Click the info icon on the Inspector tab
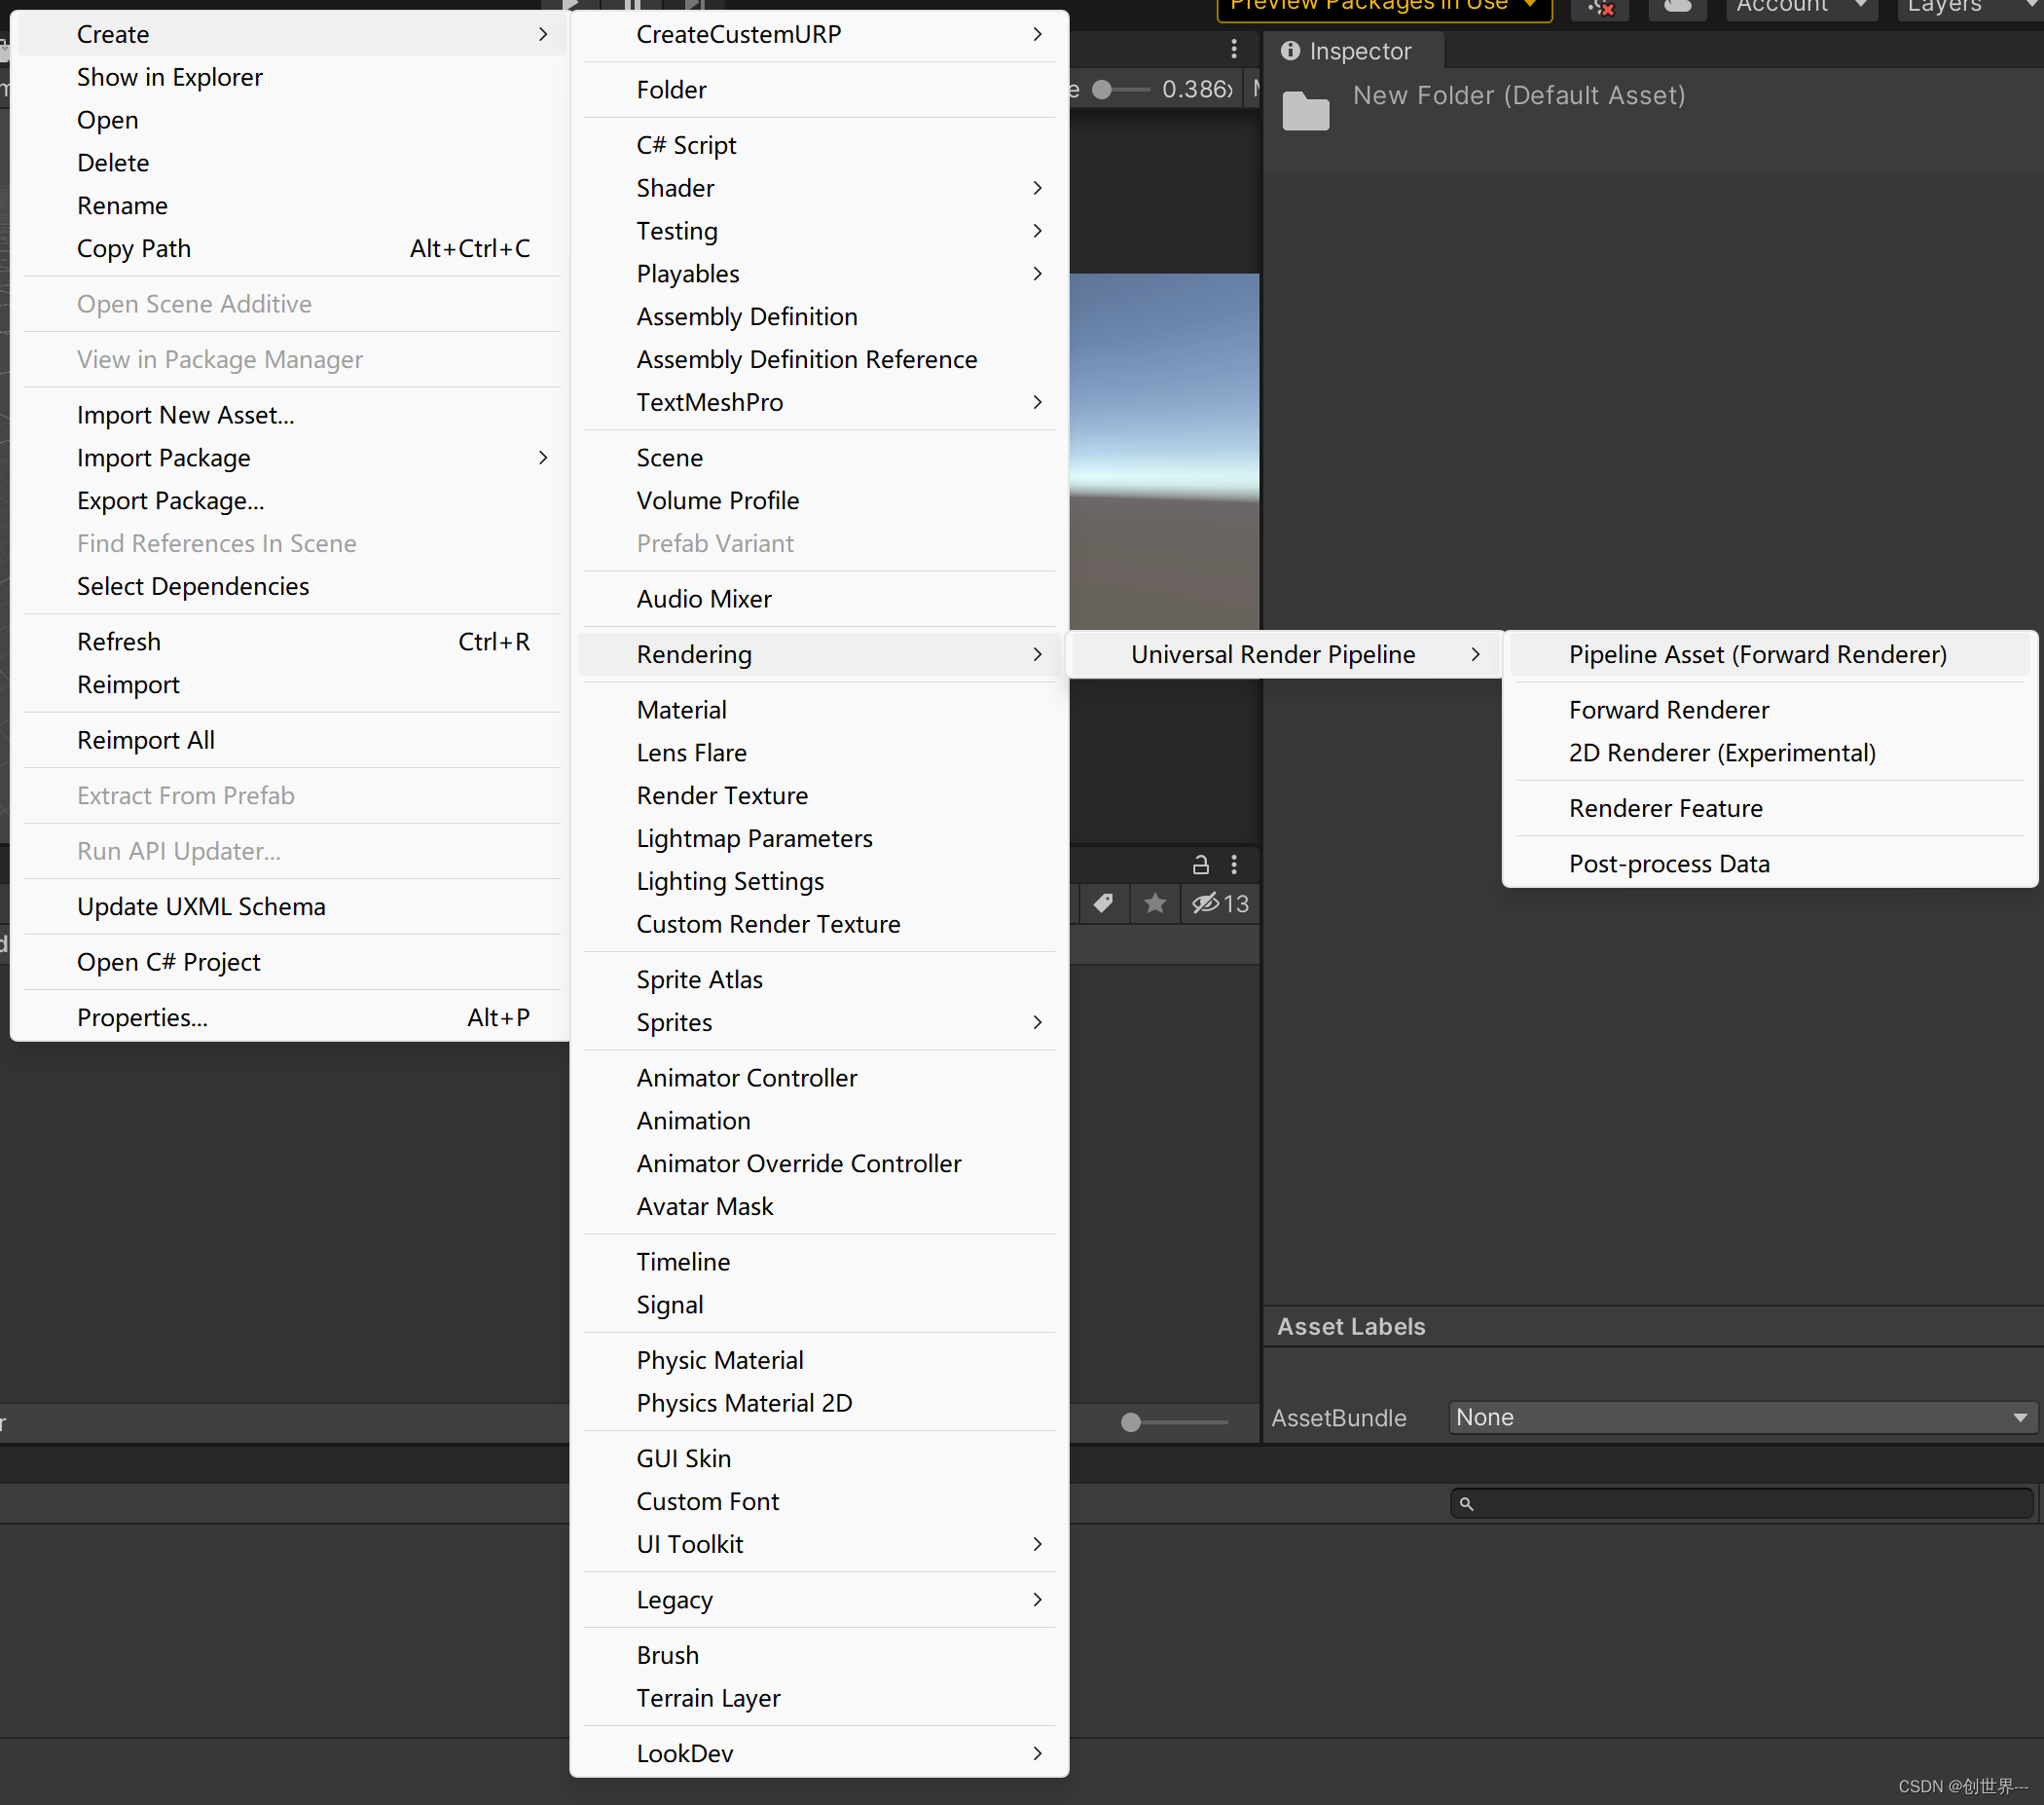Viewport: 2044px width, 1805px height. pyautogui.click(x=1292, y=50)
